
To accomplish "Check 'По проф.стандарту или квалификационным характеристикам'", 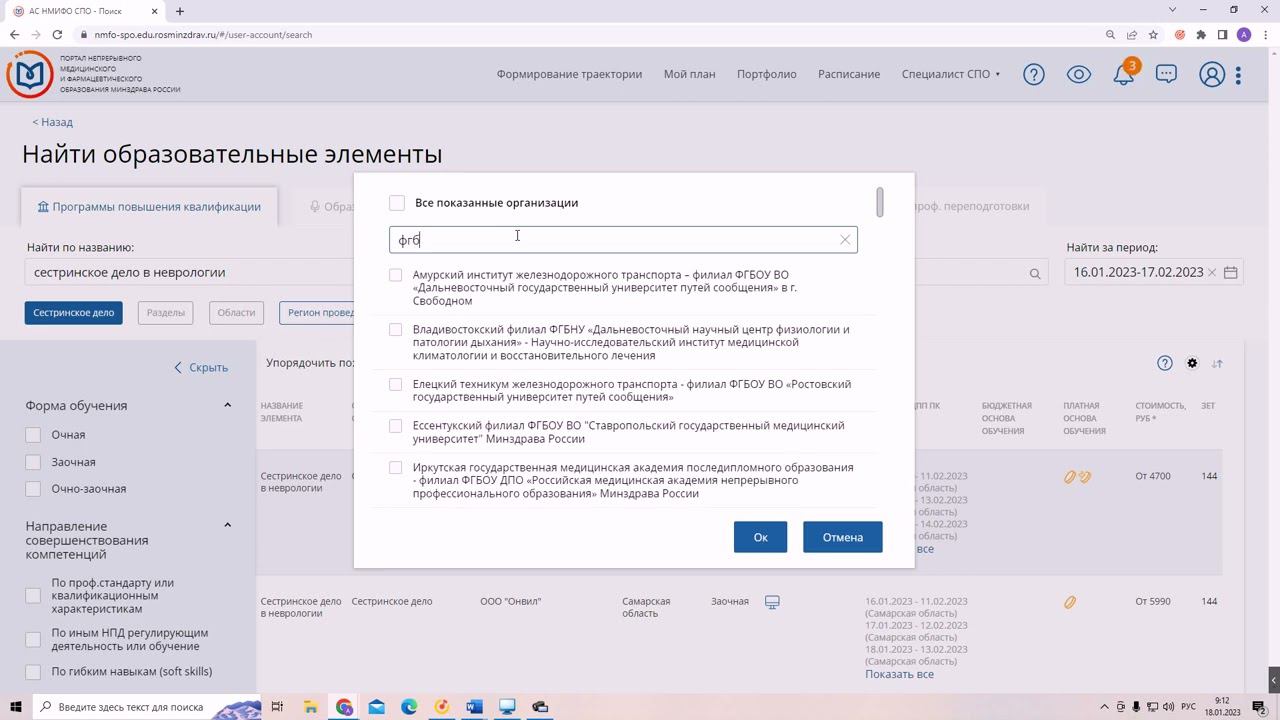I will [33, 595].
